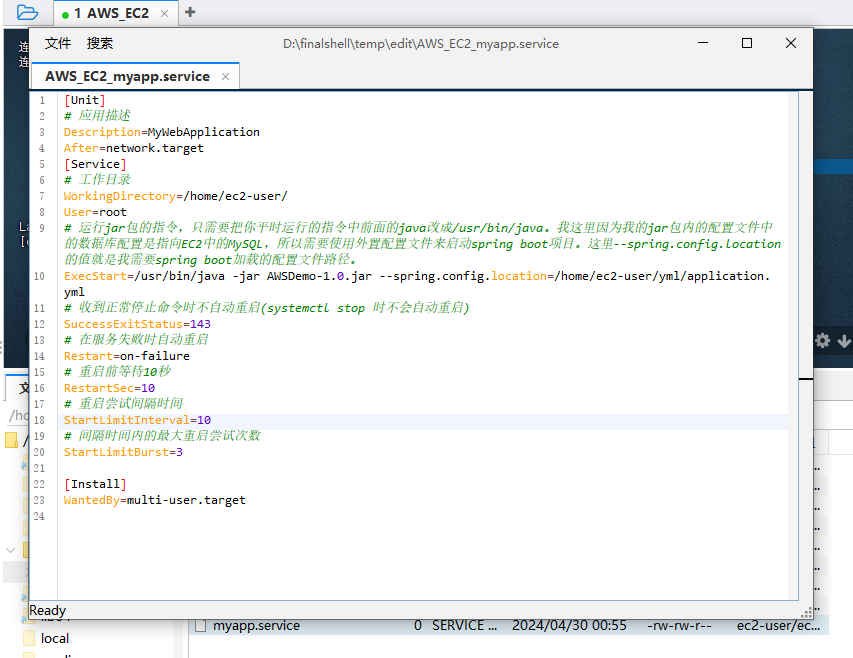Click the [Install] section header
The width and height of the screenshot is (853, 658).
coord(95,484)
